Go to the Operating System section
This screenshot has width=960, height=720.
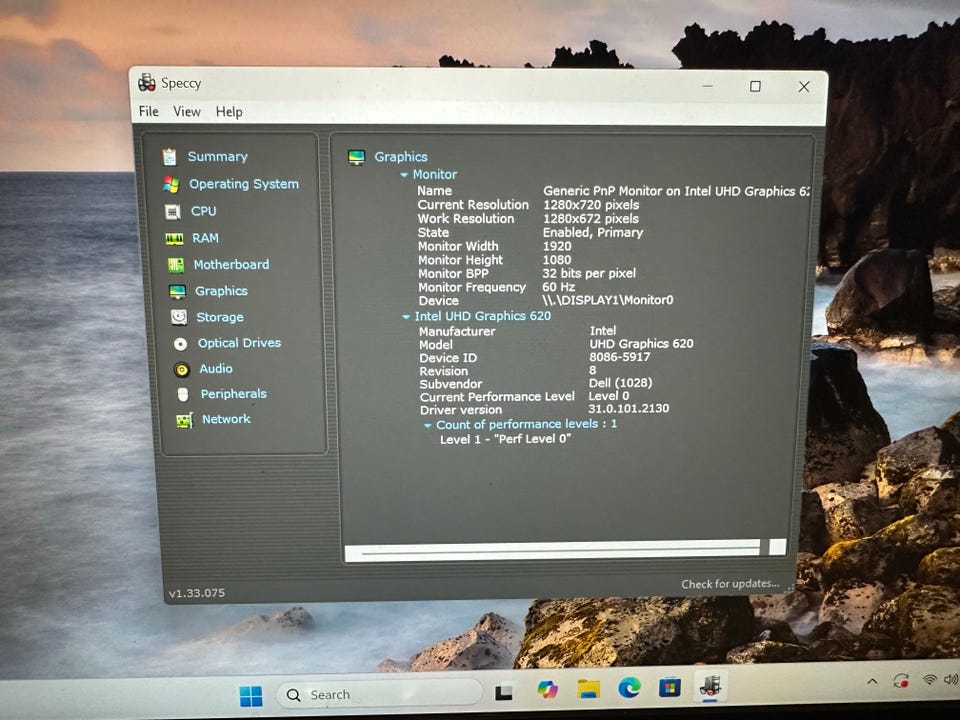coord(244,184)
